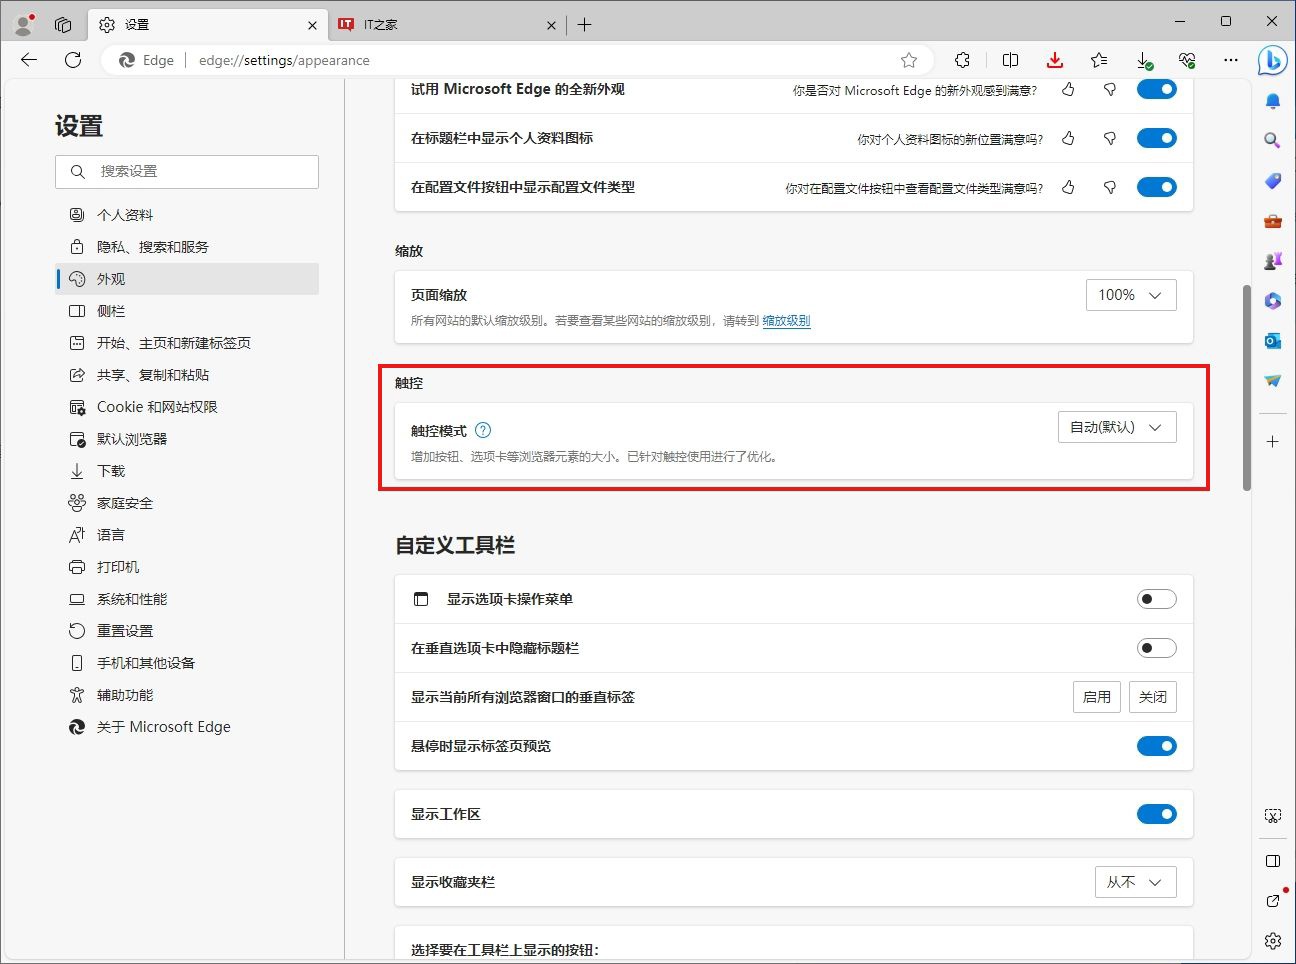
Task: Open the 缩放级别 link
Action: point(786,321)
